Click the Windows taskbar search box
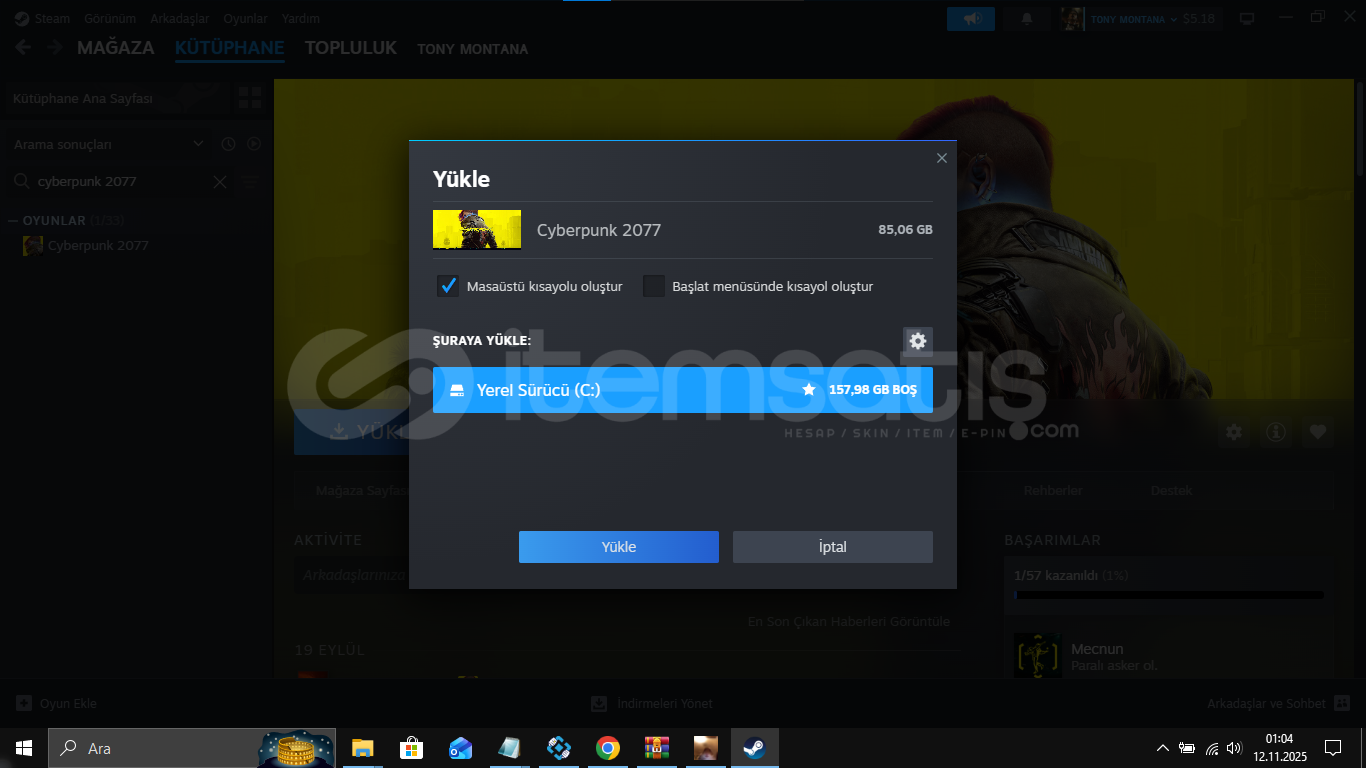 [x=191, y=748]
